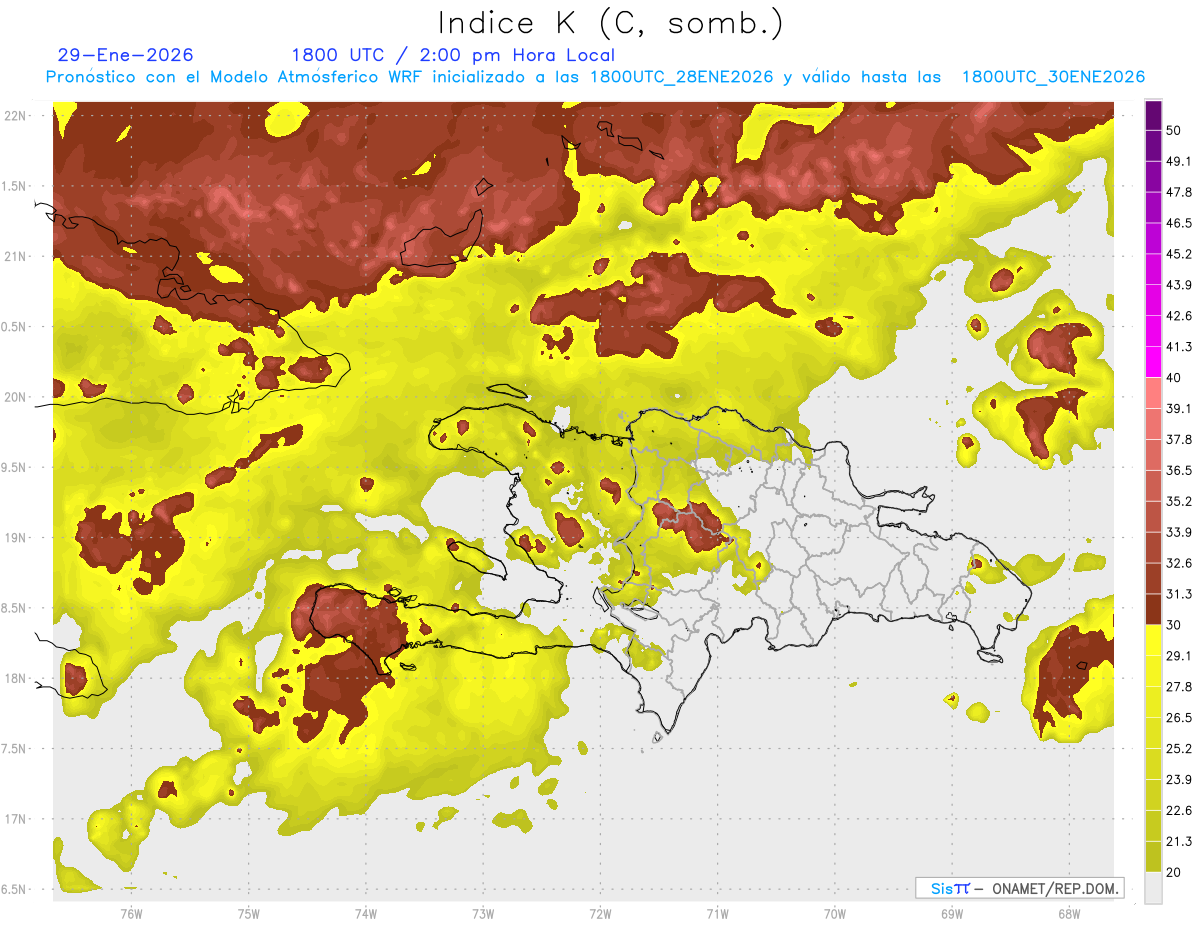The height and width of the screenshot is (927, 1200).
Task: Click the legend value '39.1'
Action: 1179,409
